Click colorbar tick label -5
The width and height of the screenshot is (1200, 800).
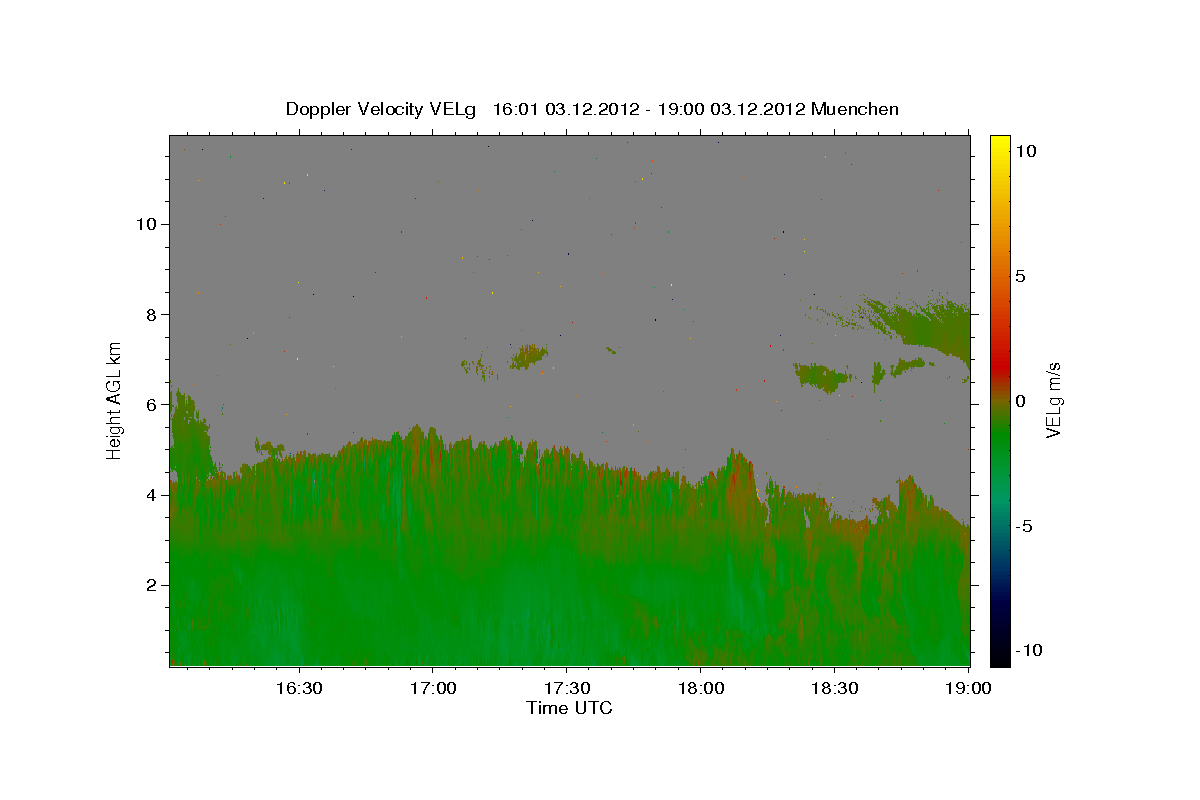(x=1026, y=526)
